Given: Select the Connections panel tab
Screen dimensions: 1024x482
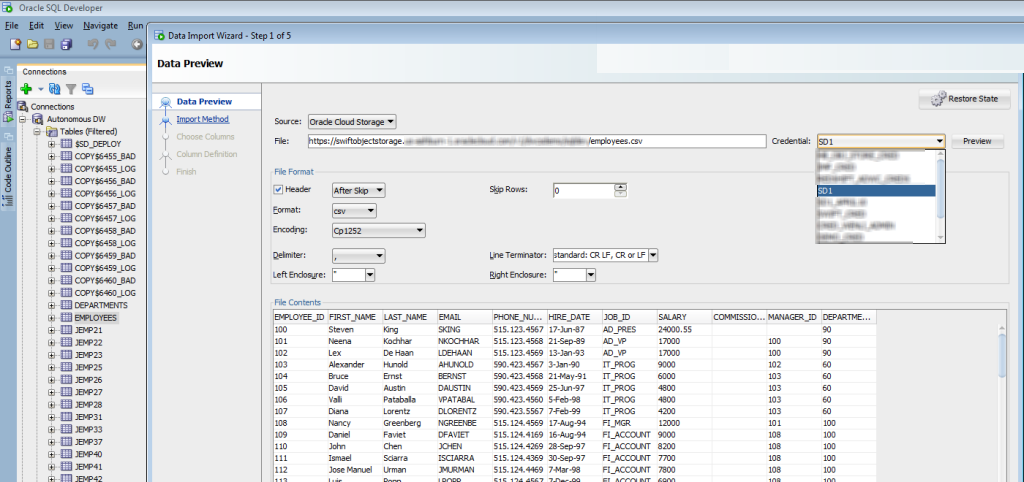Looking at the screenshot, I should [44, 72].
